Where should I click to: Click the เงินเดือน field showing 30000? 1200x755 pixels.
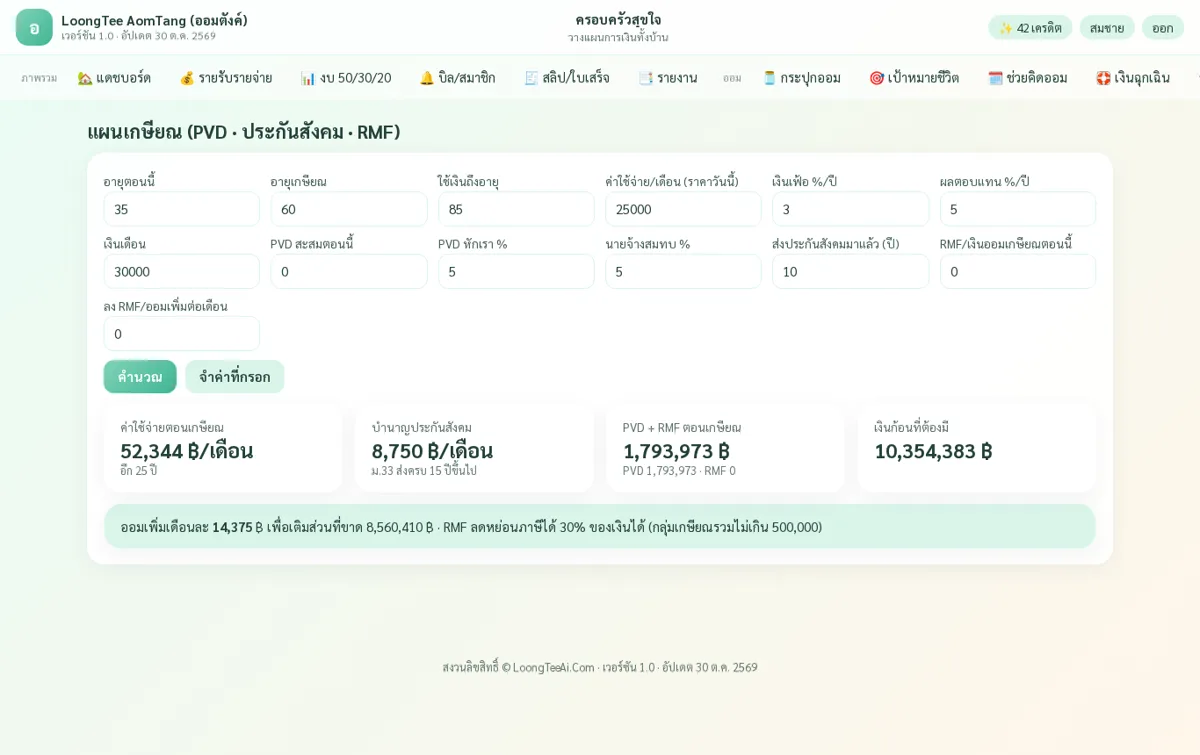point(181,271)
